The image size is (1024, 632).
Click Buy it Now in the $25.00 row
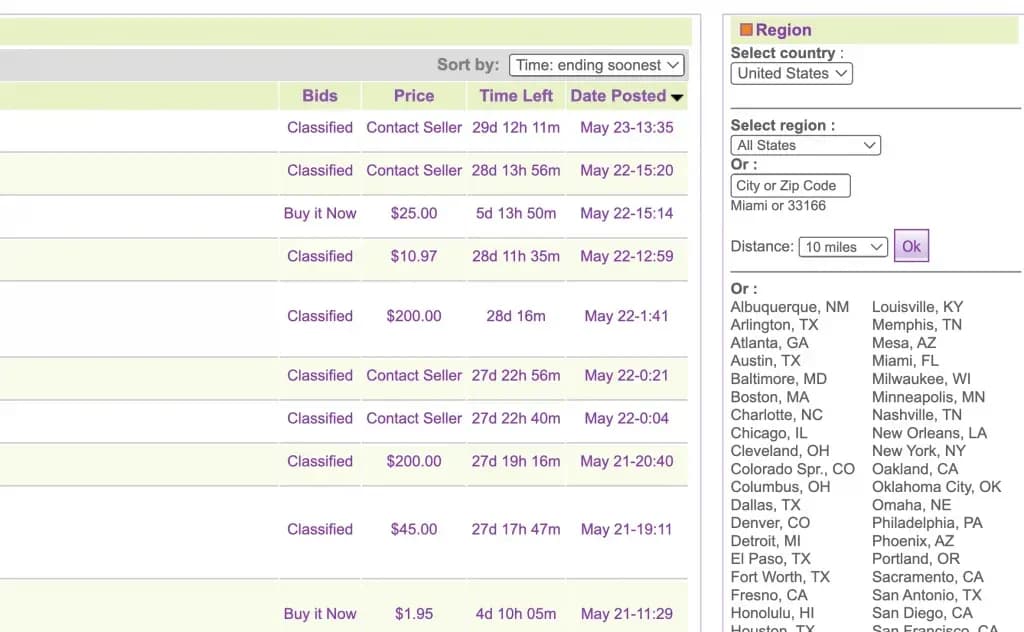point(319,213)
